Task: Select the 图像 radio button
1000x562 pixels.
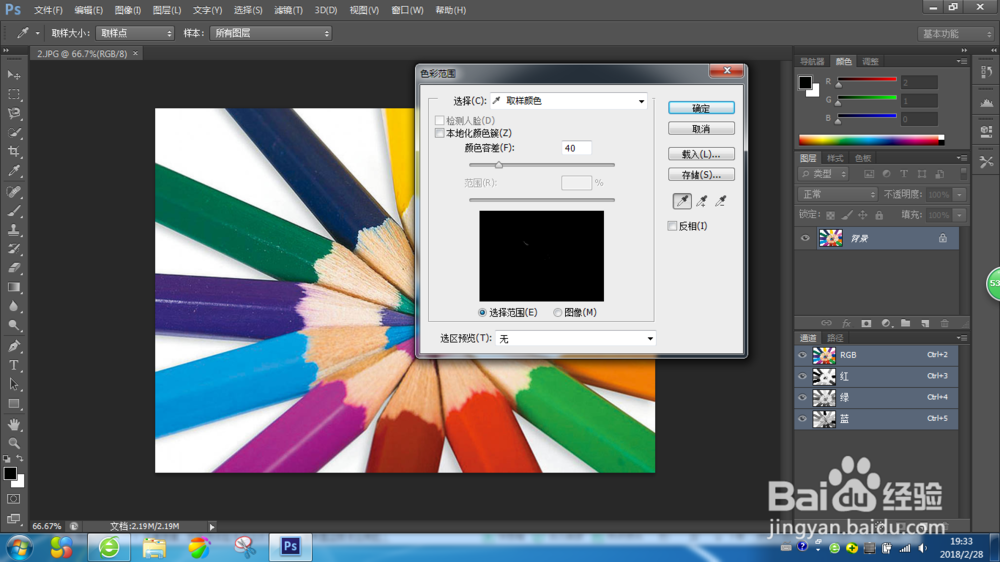Action: [557, 313]
